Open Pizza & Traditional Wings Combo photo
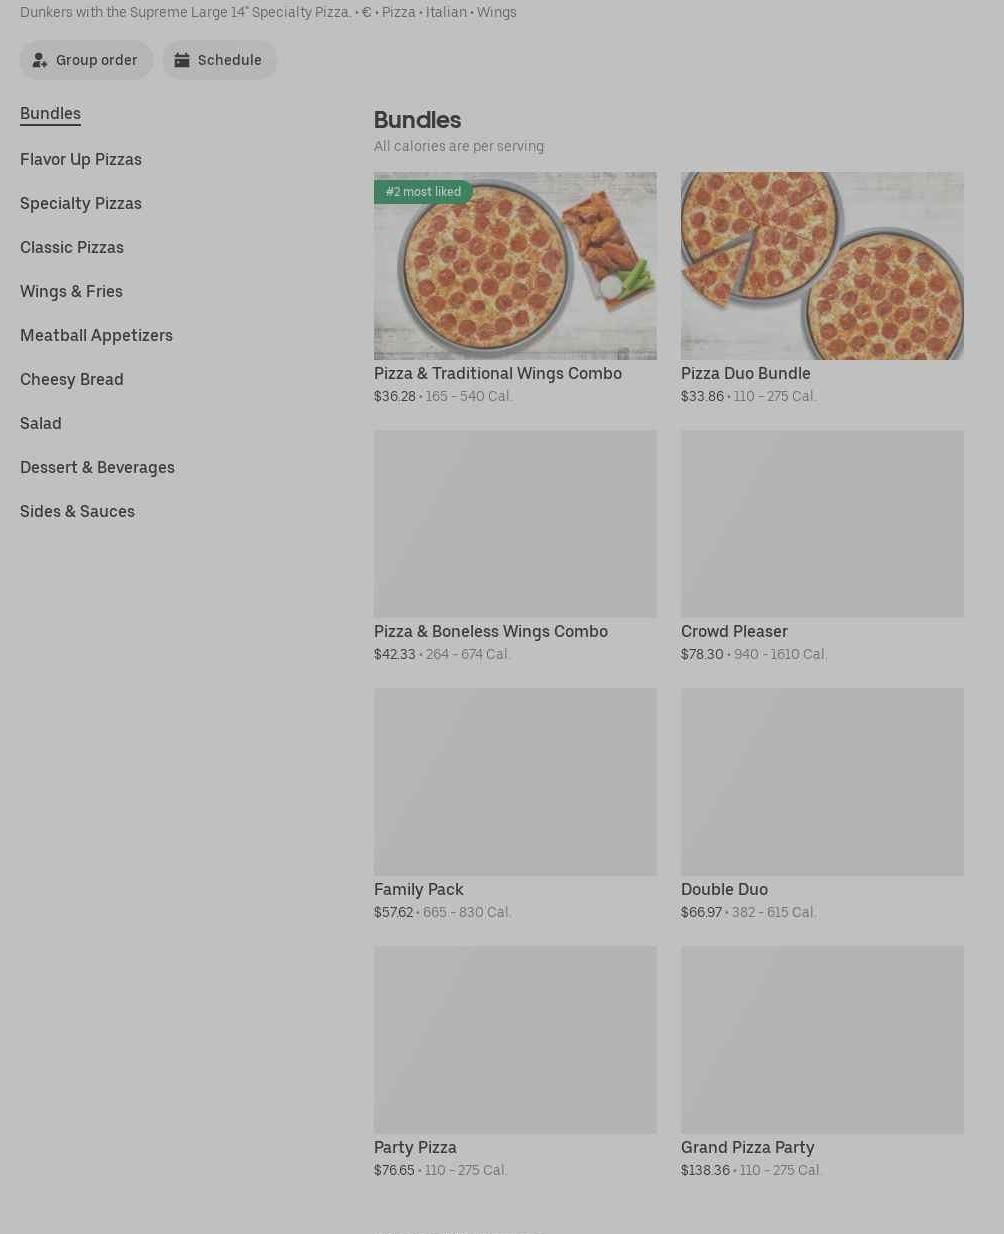This screenshot has height=1234, width=1004. coord(515,266)
